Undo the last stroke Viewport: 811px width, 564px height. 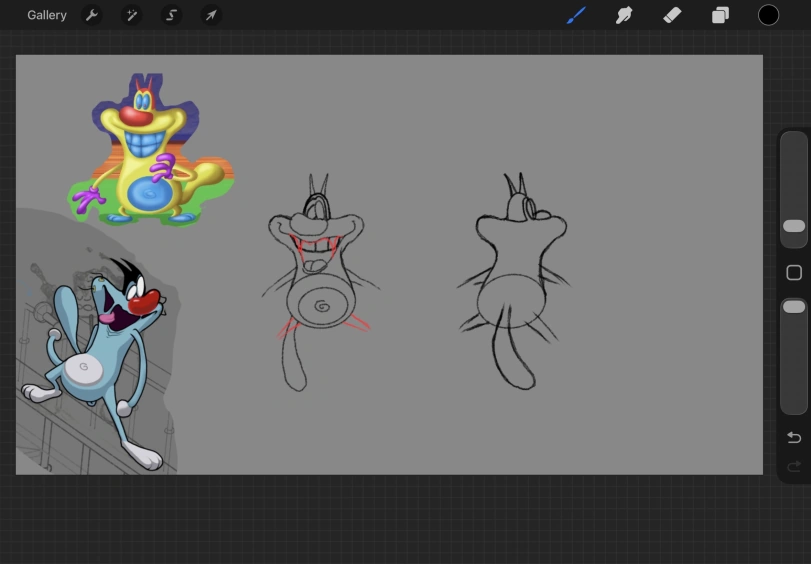(794, 437)
